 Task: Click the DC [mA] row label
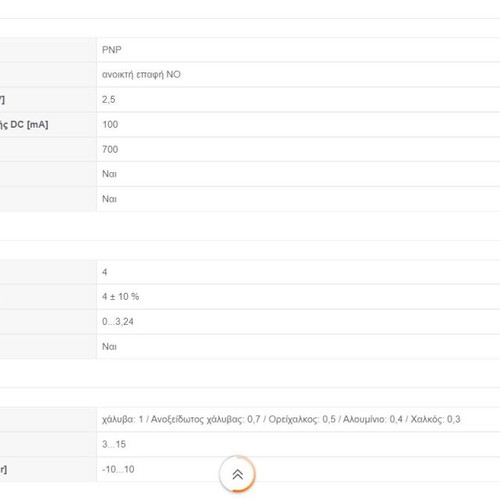24,125
